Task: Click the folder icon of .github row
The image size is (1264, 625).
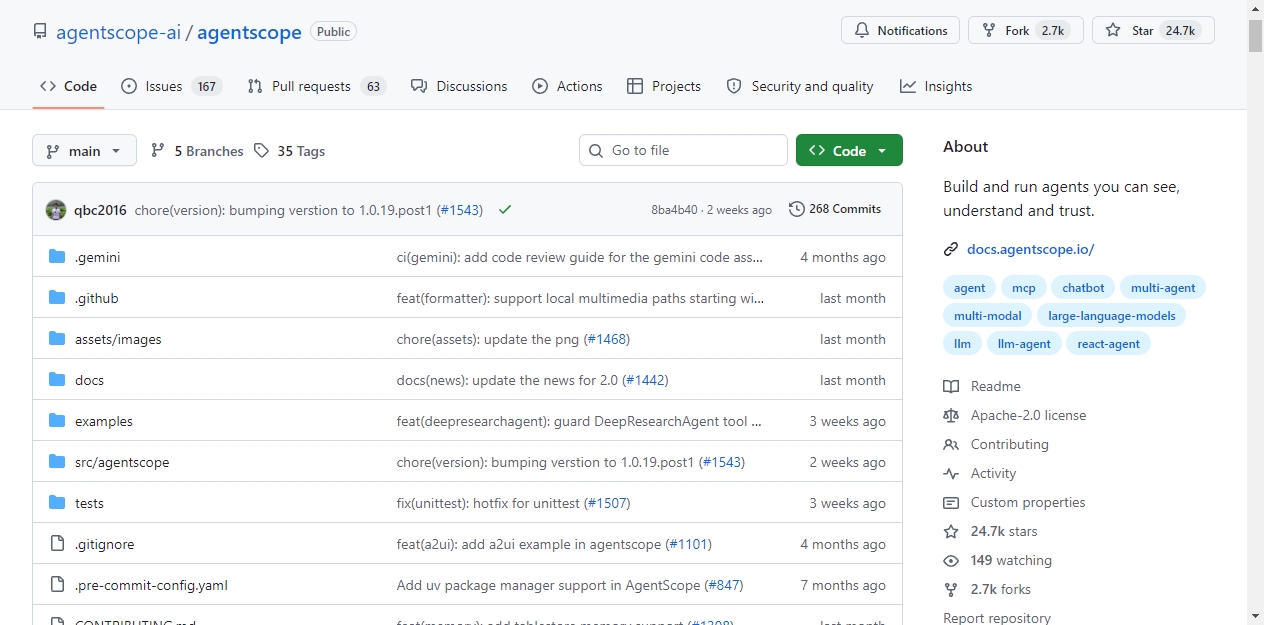Action: click(x=57, y=298)
